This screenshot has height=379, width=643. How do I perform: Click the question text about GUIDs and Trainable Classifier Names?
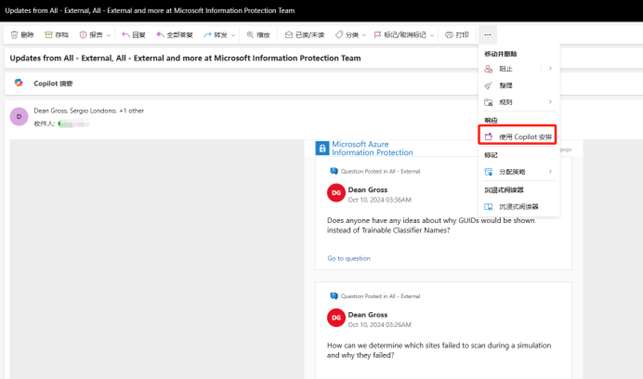pos(431,225)
